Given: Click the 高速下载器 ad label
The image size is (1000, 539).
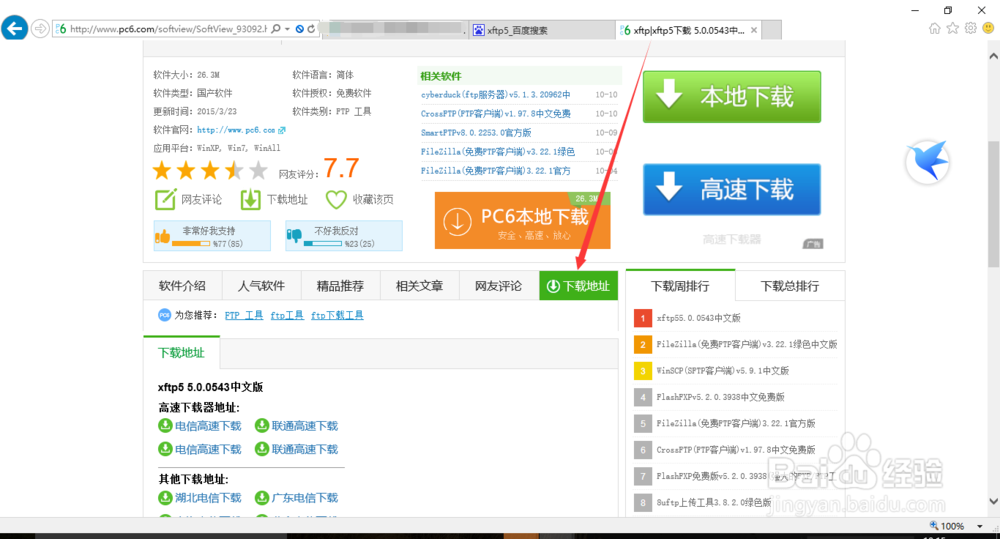Looking at the screenshot, I should pyautogui.click(x=732, y=239).
